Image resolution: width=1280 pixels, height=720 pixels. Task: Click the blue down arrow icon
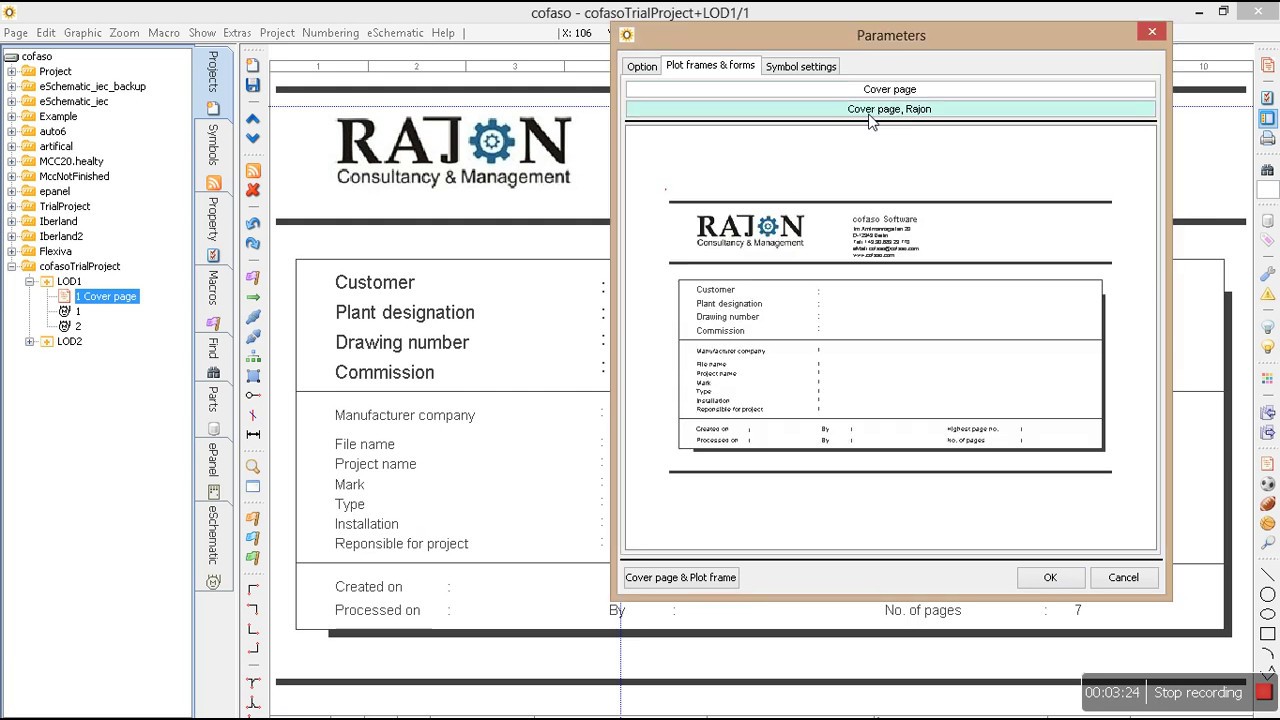(x=253, y=138)
